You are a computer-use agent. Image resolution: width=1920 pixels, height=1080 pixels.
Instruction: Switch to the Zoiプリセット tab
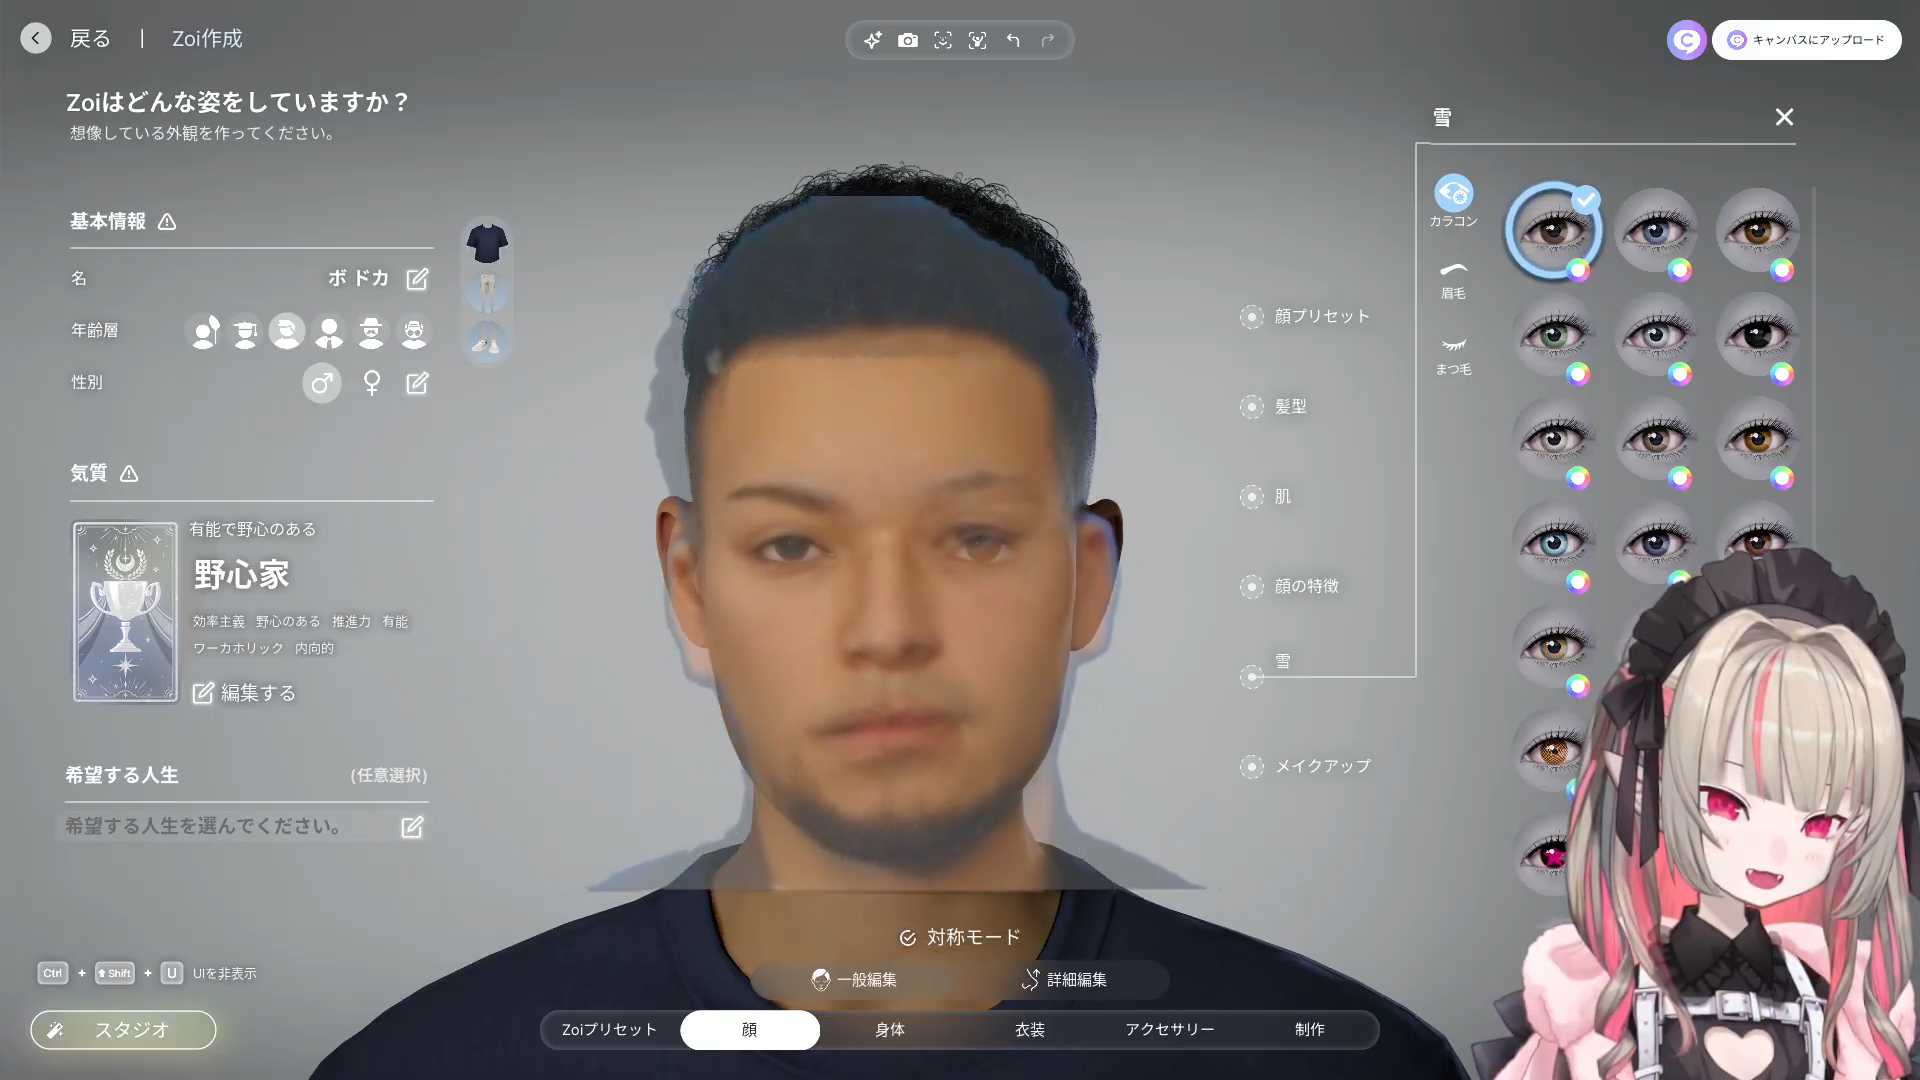(610, 1030)
